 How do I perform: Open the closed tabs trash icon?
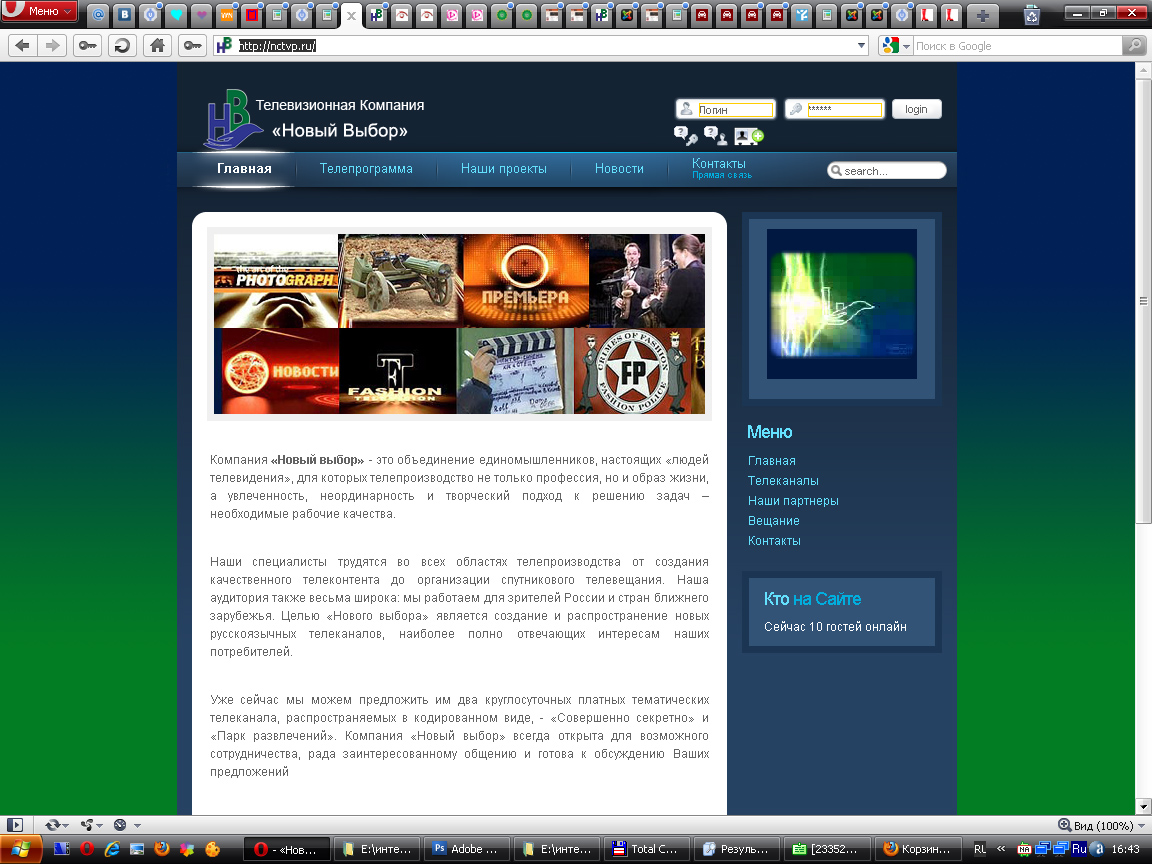point(1032,15)
